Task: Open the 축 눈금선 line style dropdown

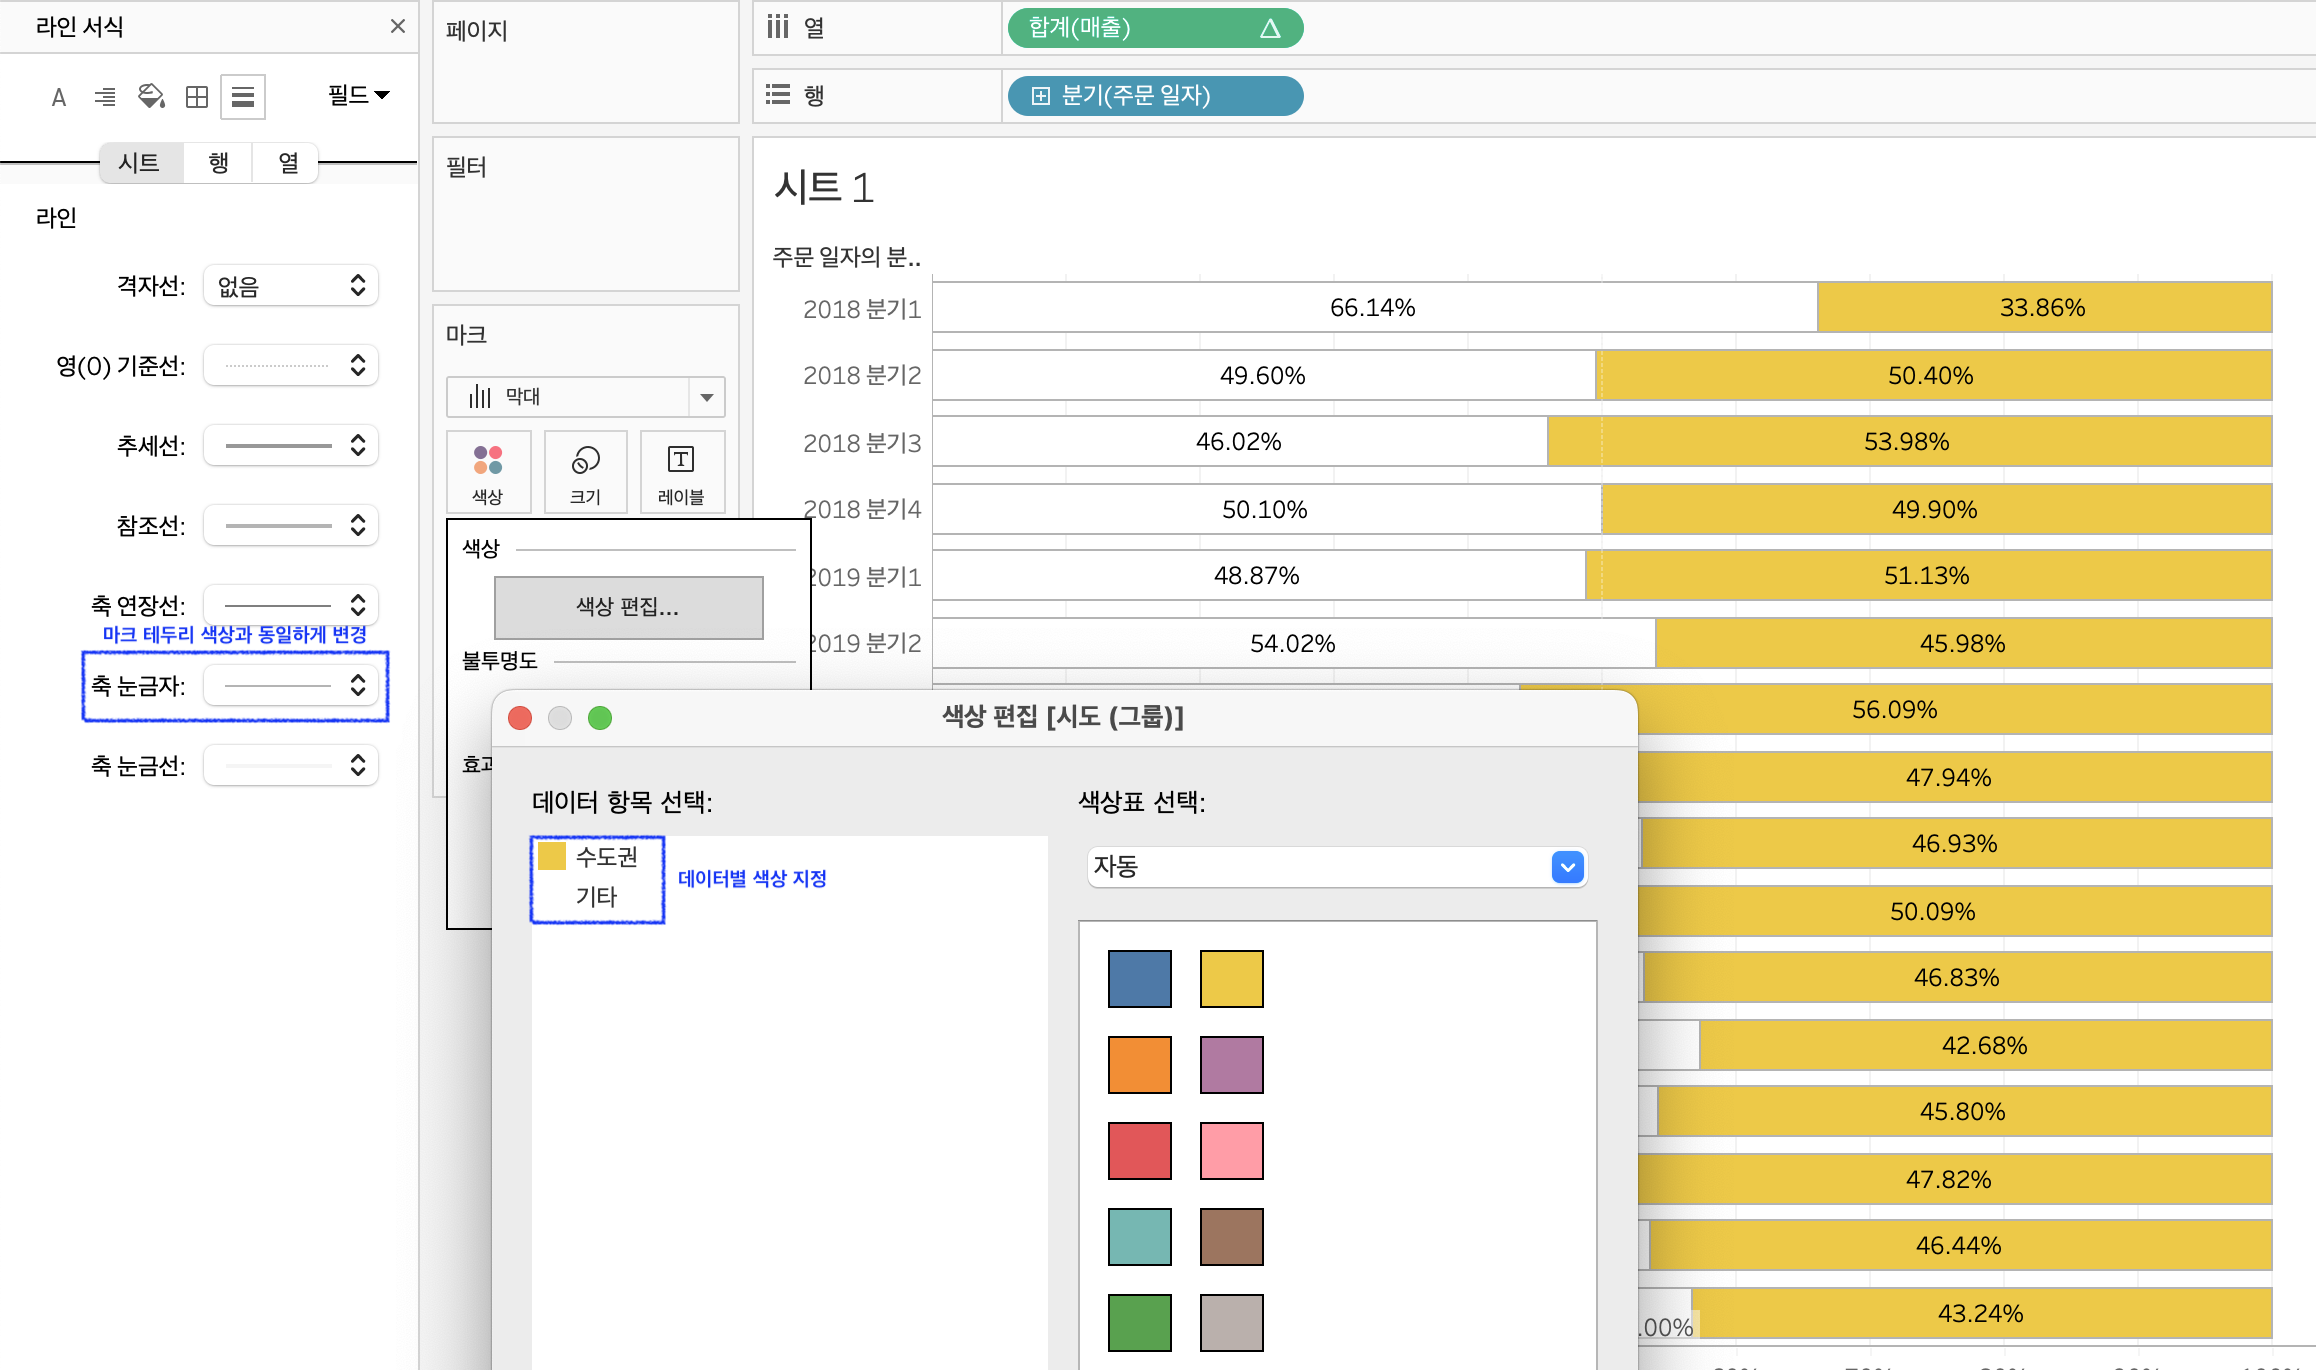Action: click(291, 766)
